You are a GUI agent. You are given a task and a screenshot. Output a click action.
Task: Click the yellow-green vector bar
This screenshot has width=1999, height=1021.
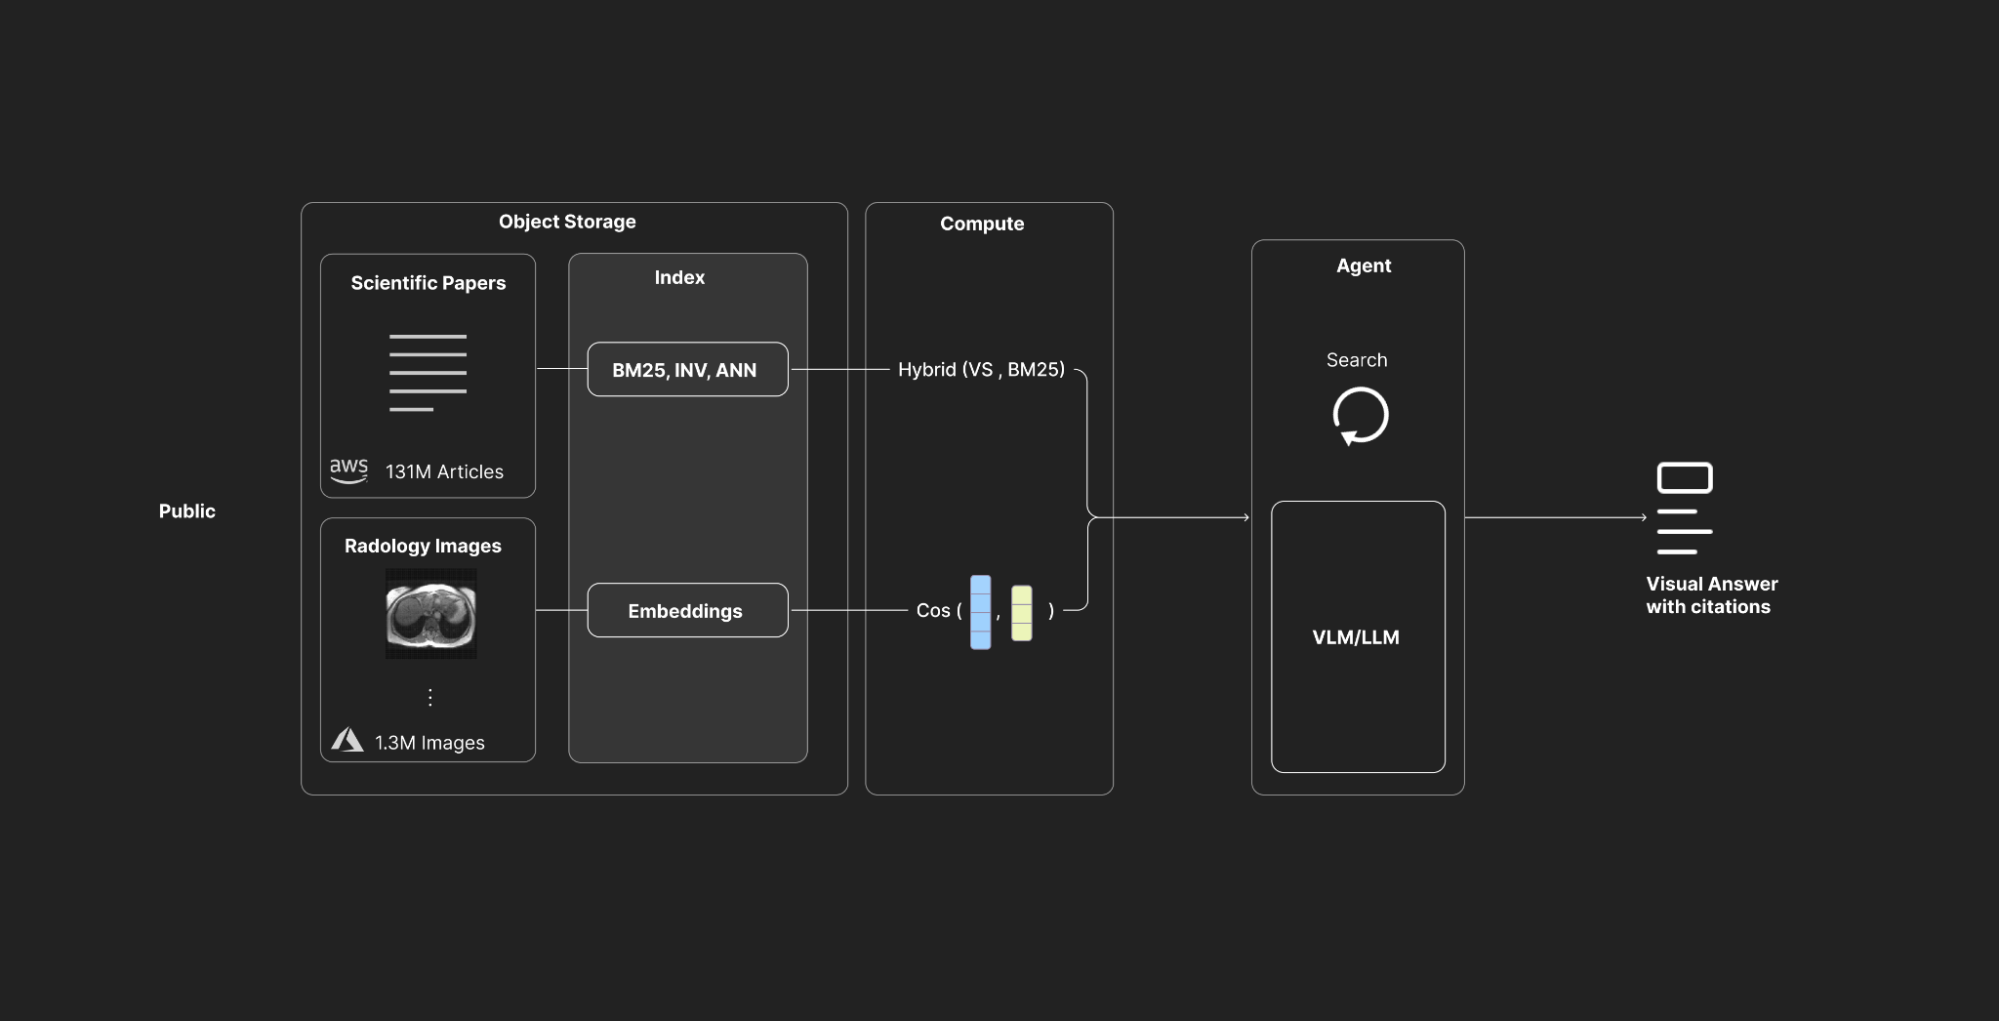[1021, 613]
